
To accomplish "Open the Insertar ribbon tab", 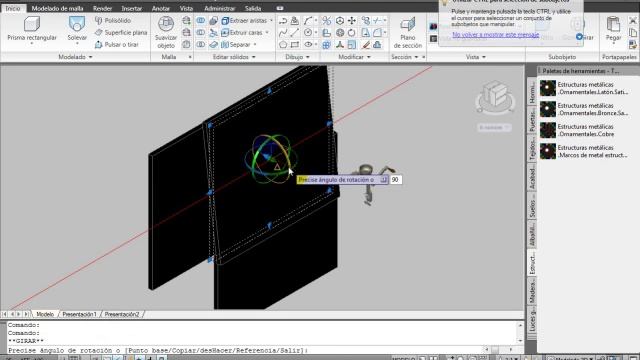I will pyautogui.click(x=131, y=8).
